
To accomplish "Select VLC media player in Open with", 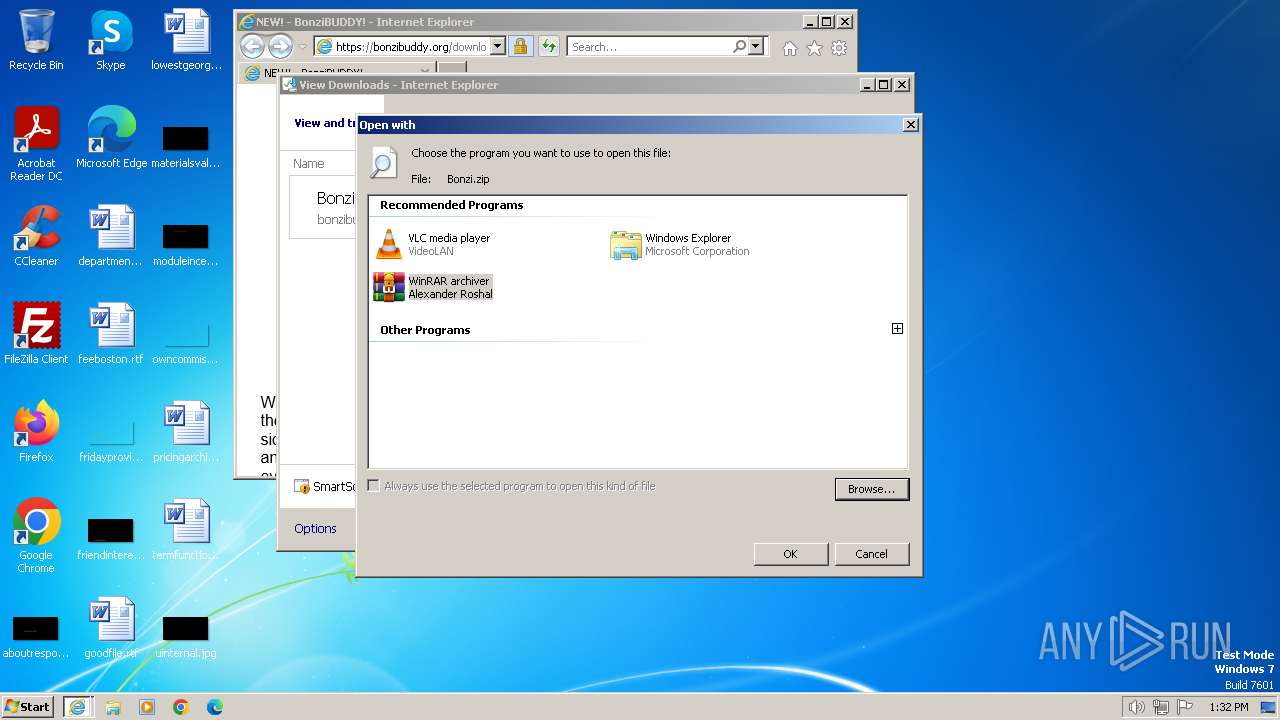I will click(x=433, y=244).
